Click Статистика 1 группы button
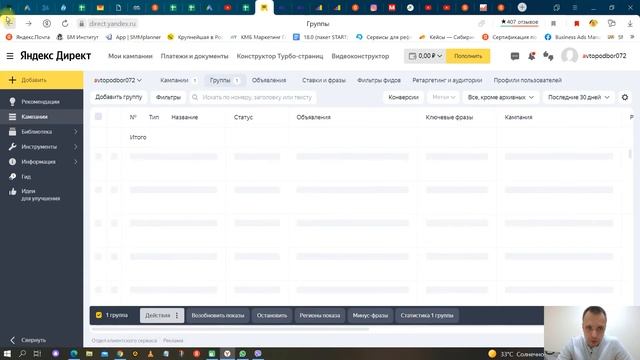The image size is (640, 360). [427, 316]
